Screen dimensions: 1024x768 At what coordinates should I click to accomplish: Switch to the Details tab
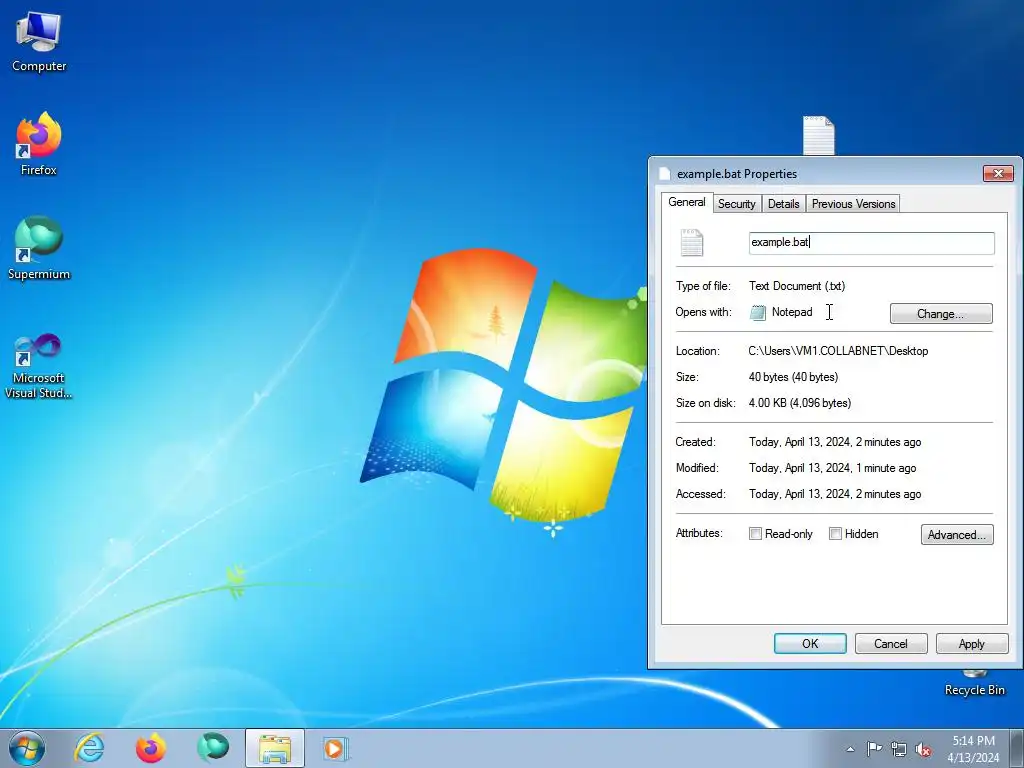[x=784, y=204]
